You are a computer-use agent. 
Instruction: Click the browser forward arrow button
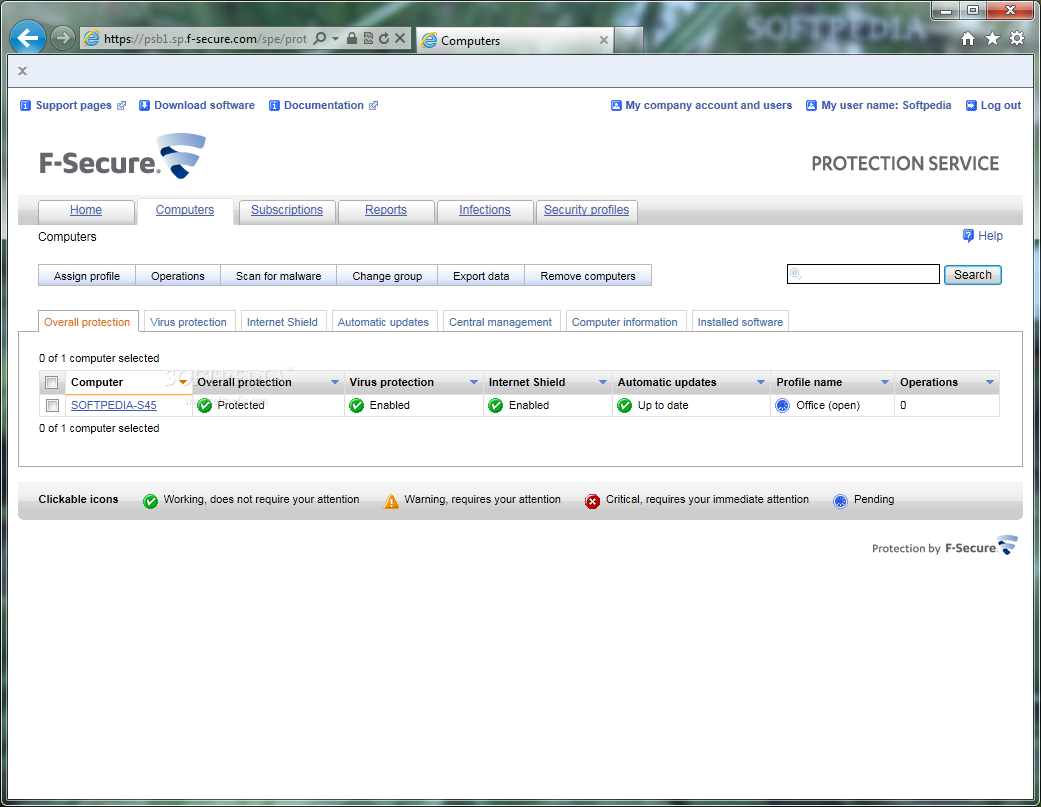coord(62,38)
